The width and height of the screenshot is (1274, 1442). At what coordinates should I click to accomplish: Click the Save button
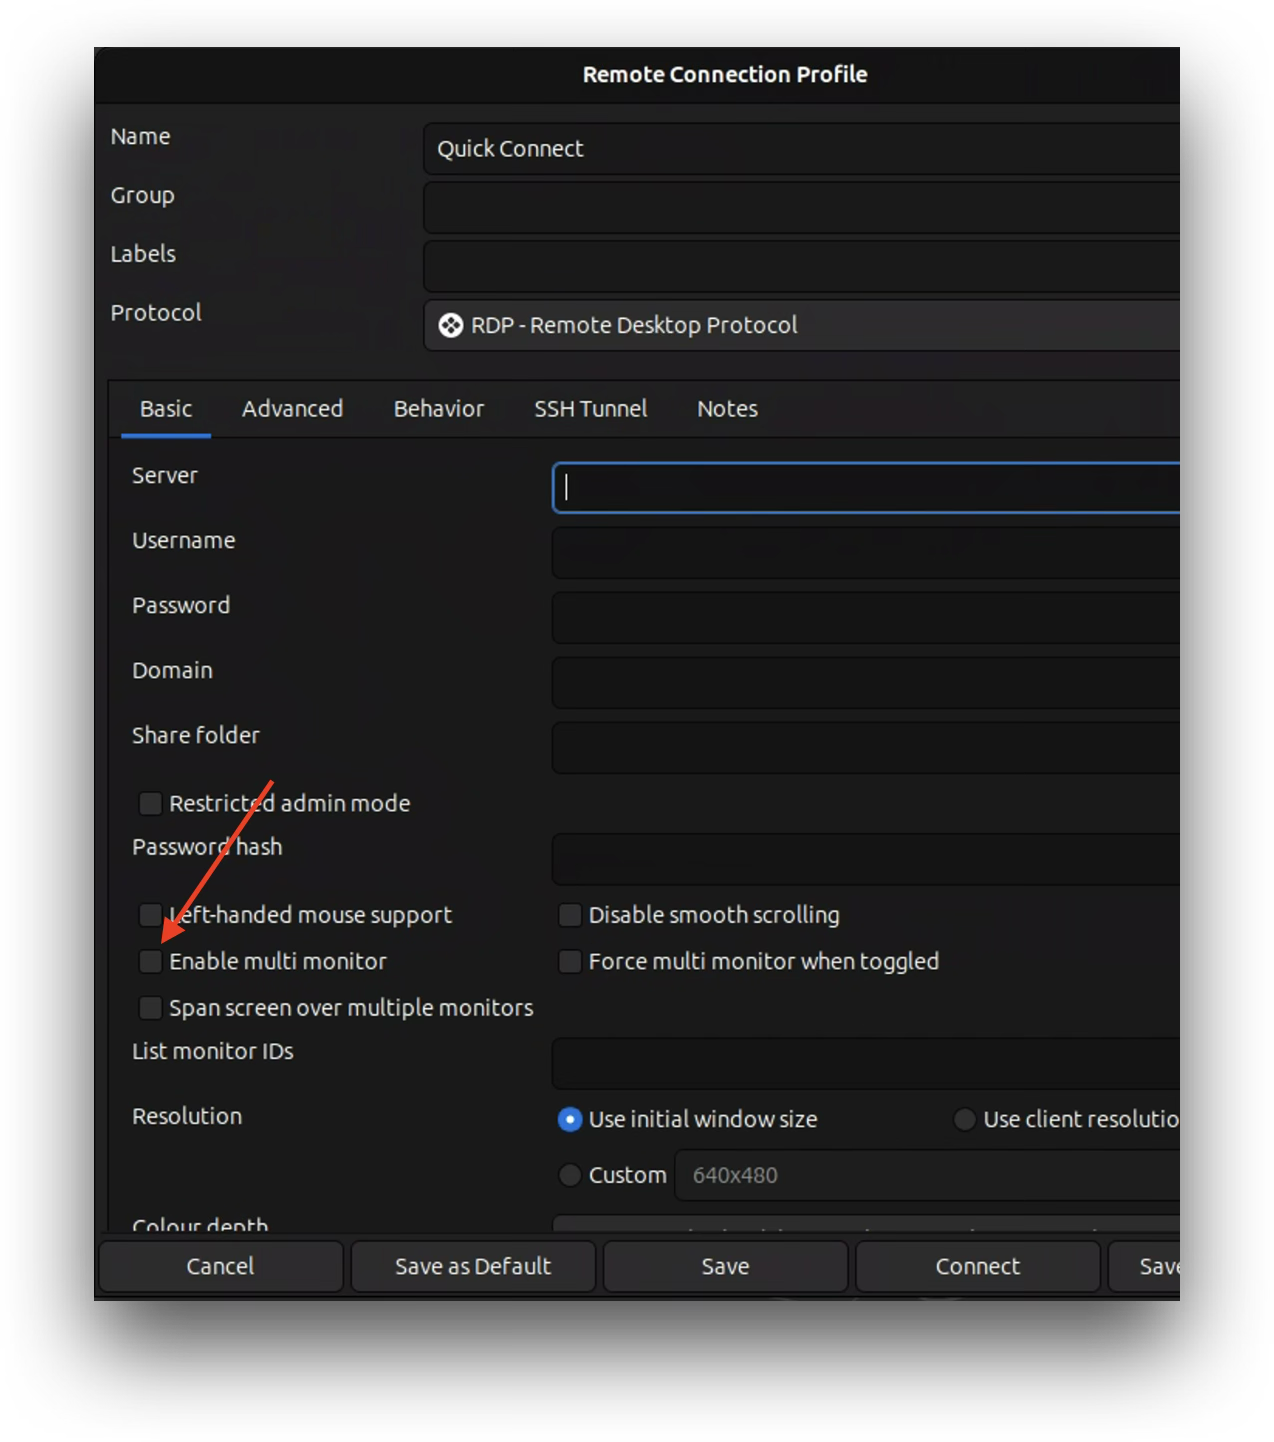point(725,1267)
